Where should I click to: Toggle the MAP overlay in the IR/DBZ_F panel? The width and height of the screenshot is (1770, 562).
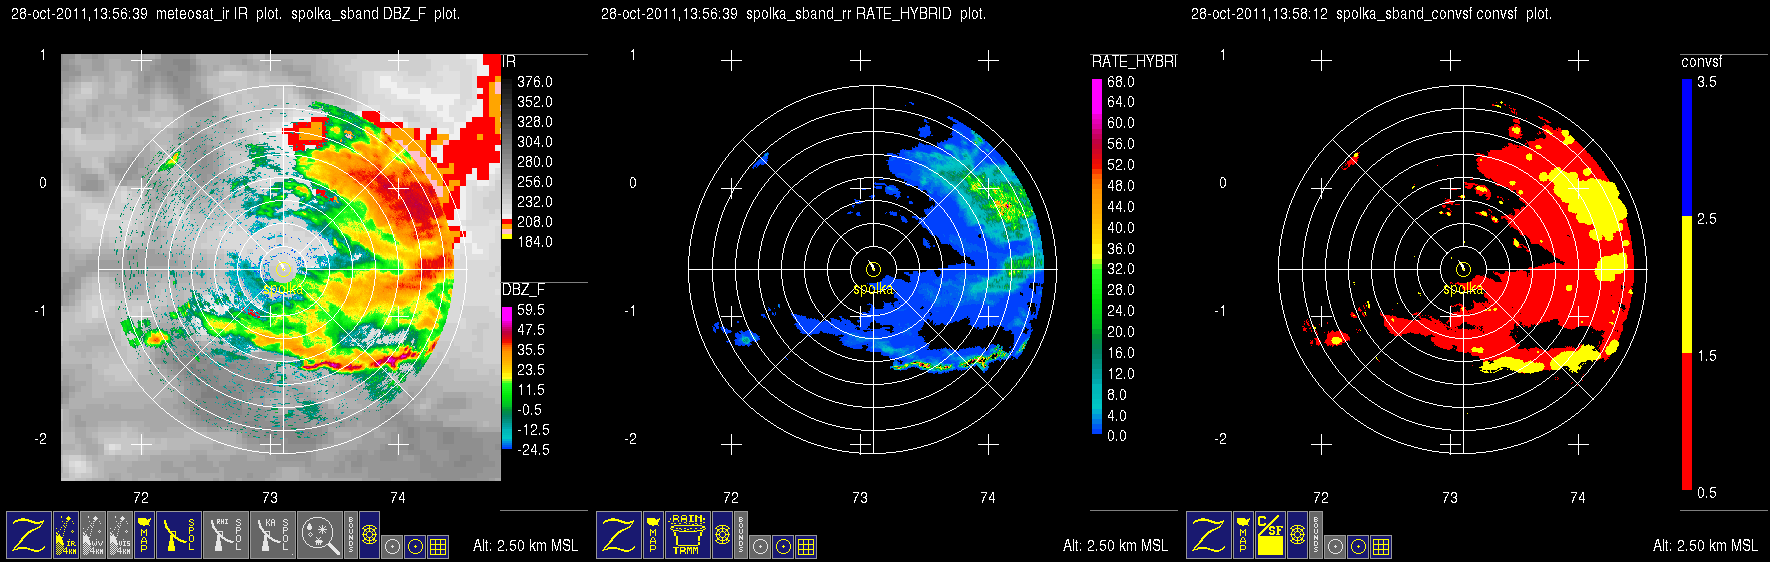[x=144, y=535]
